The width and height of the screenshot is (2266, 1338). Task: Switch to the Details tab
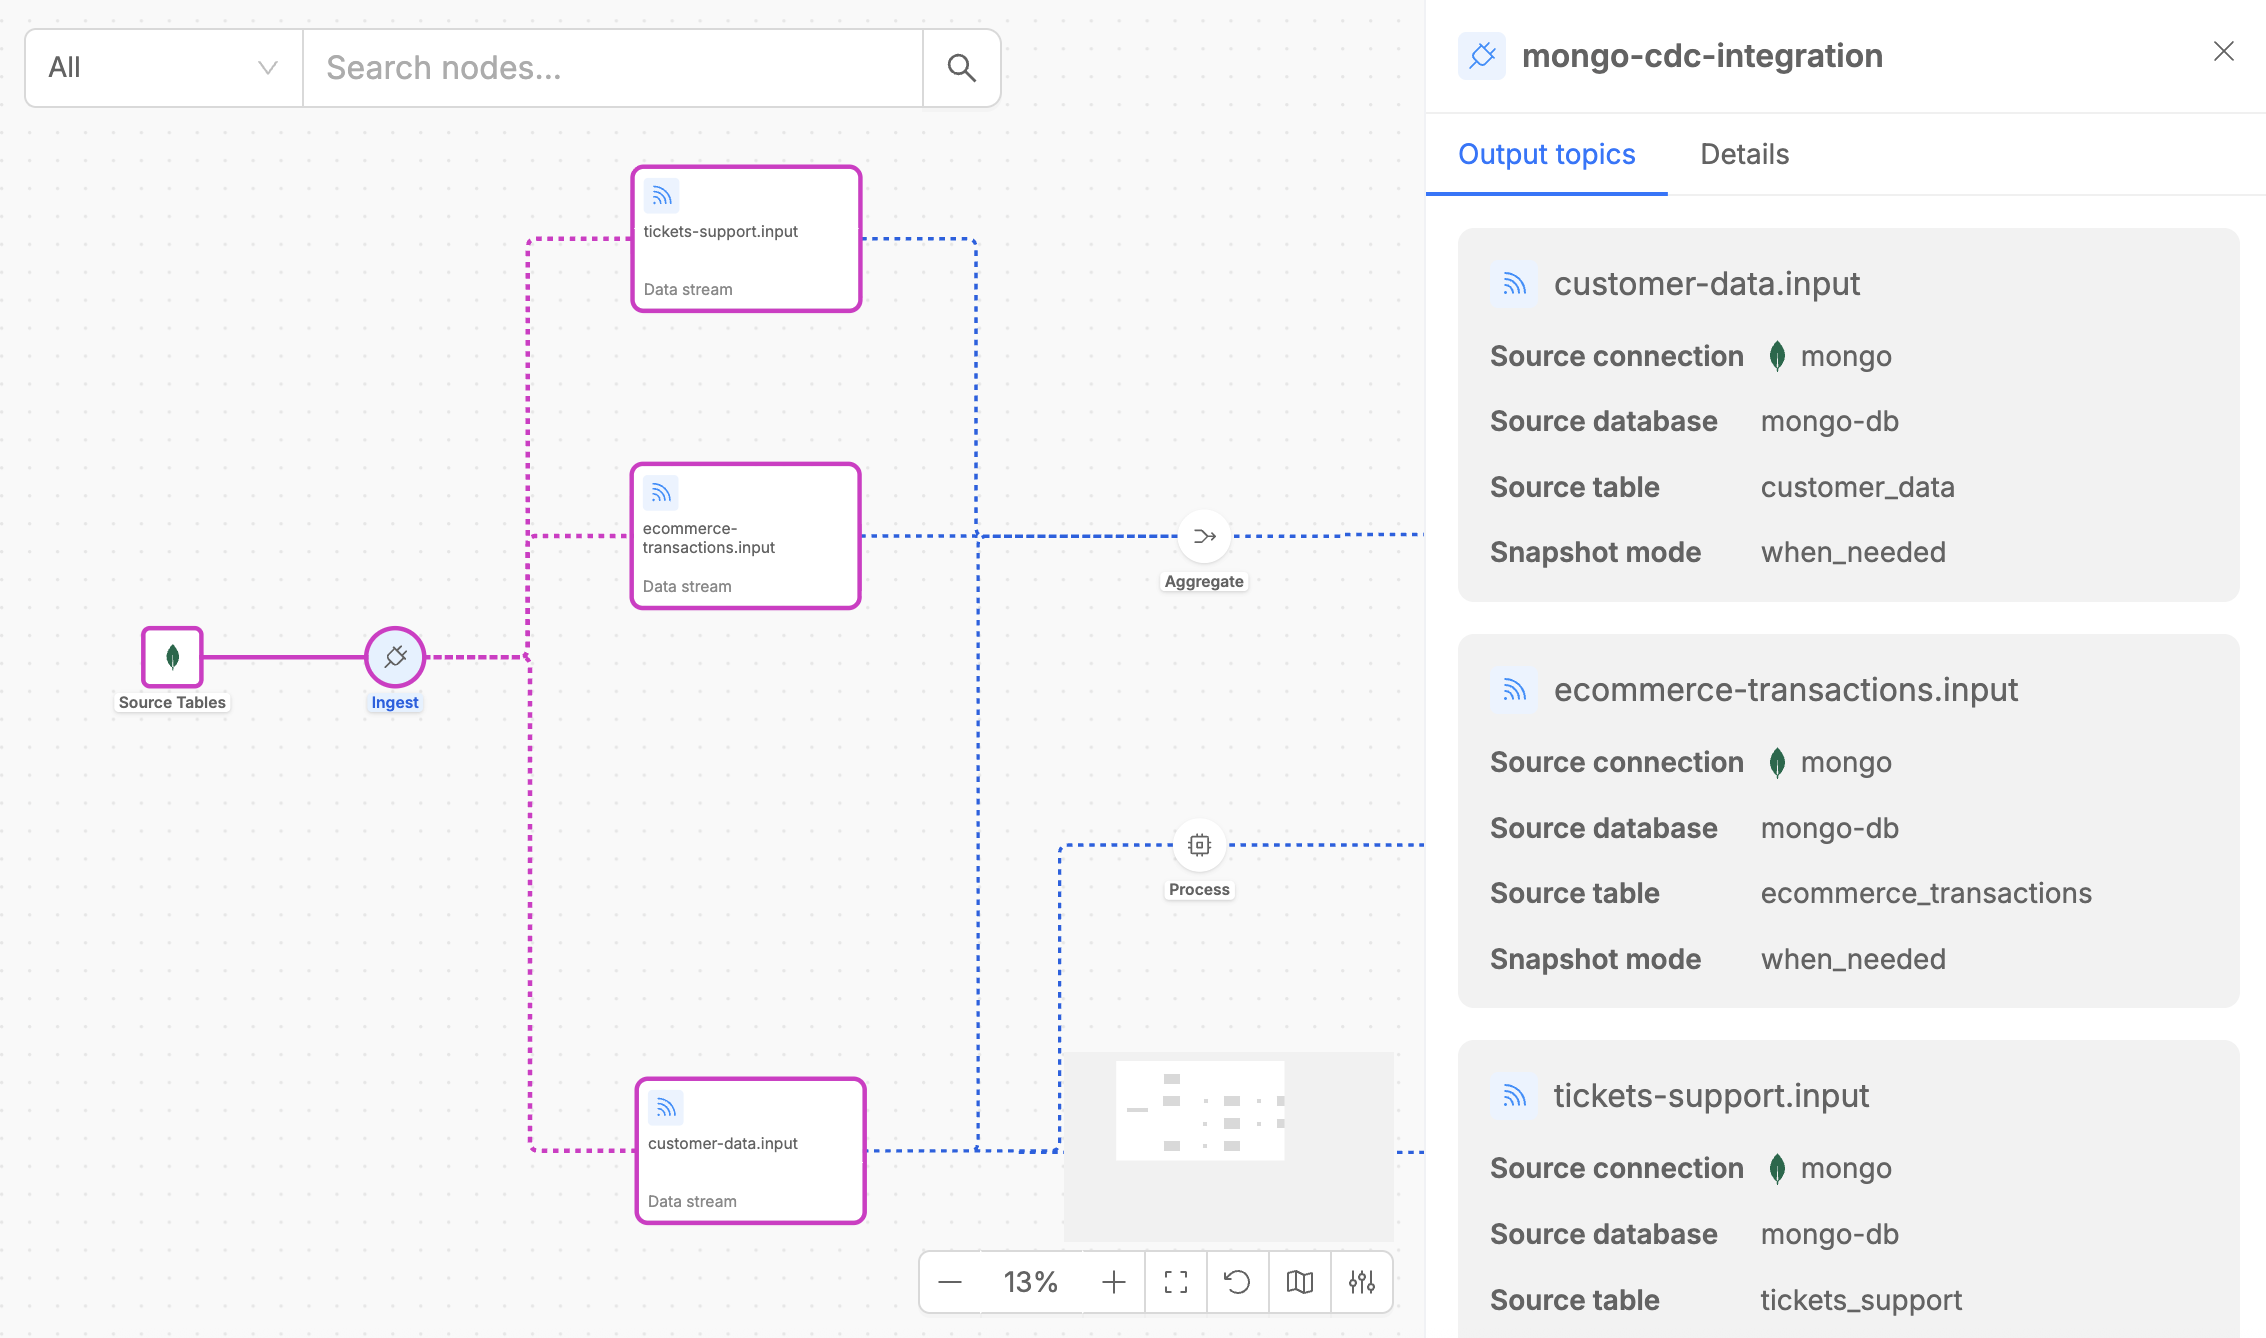[x=1744, y=154]
